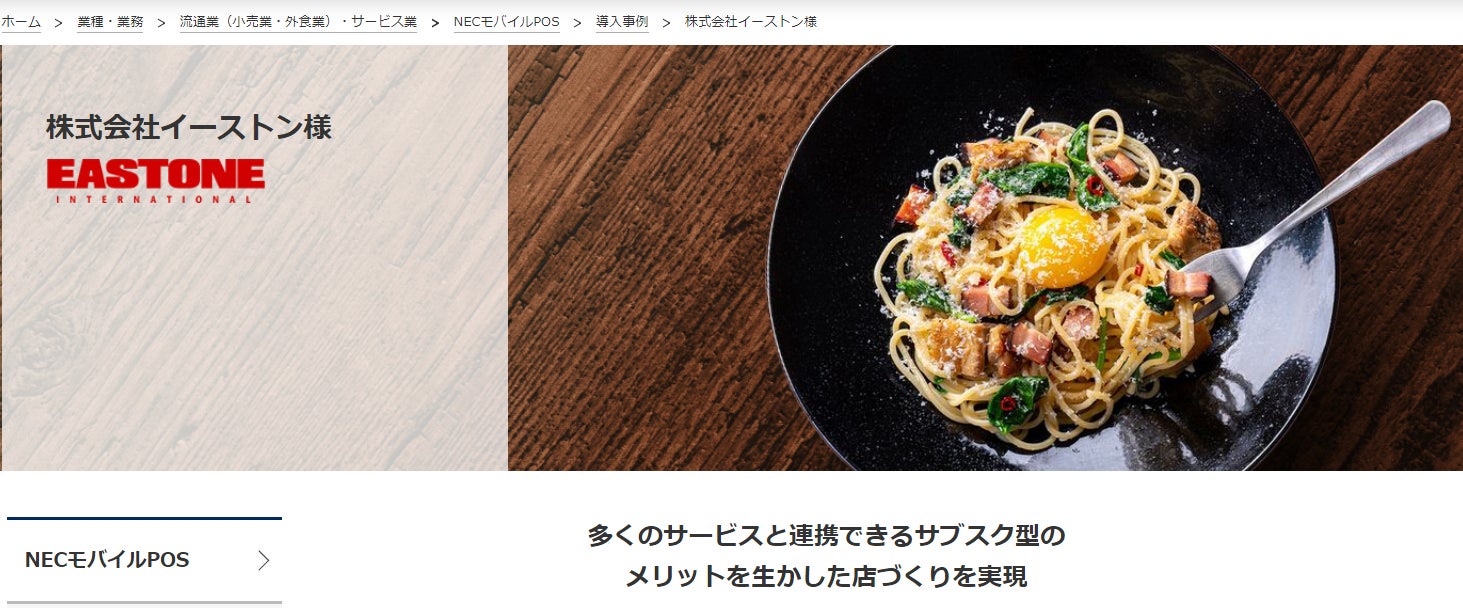Click the current page 株式会社イーストン様 breadcrumb

pyautogui.click(x=751, y=22)
